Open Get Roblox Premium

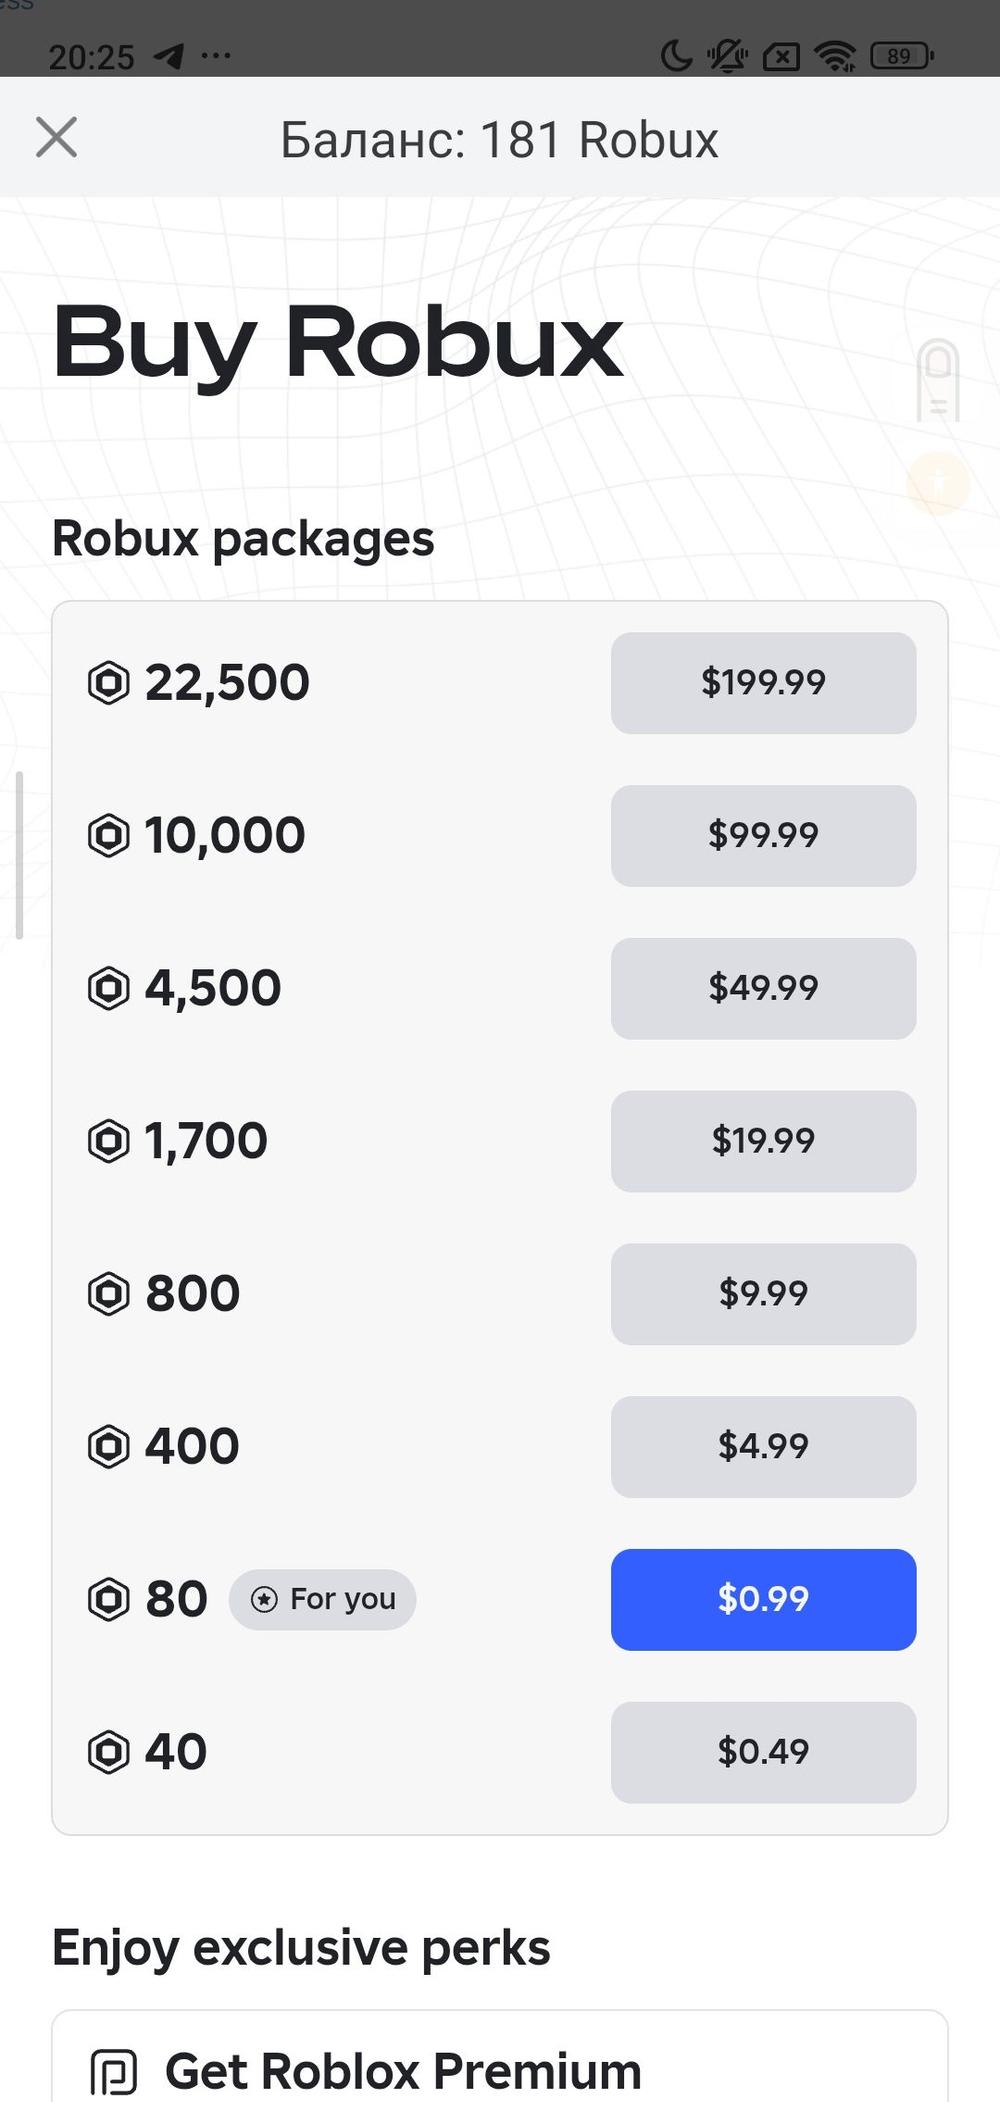(402, 2071)
